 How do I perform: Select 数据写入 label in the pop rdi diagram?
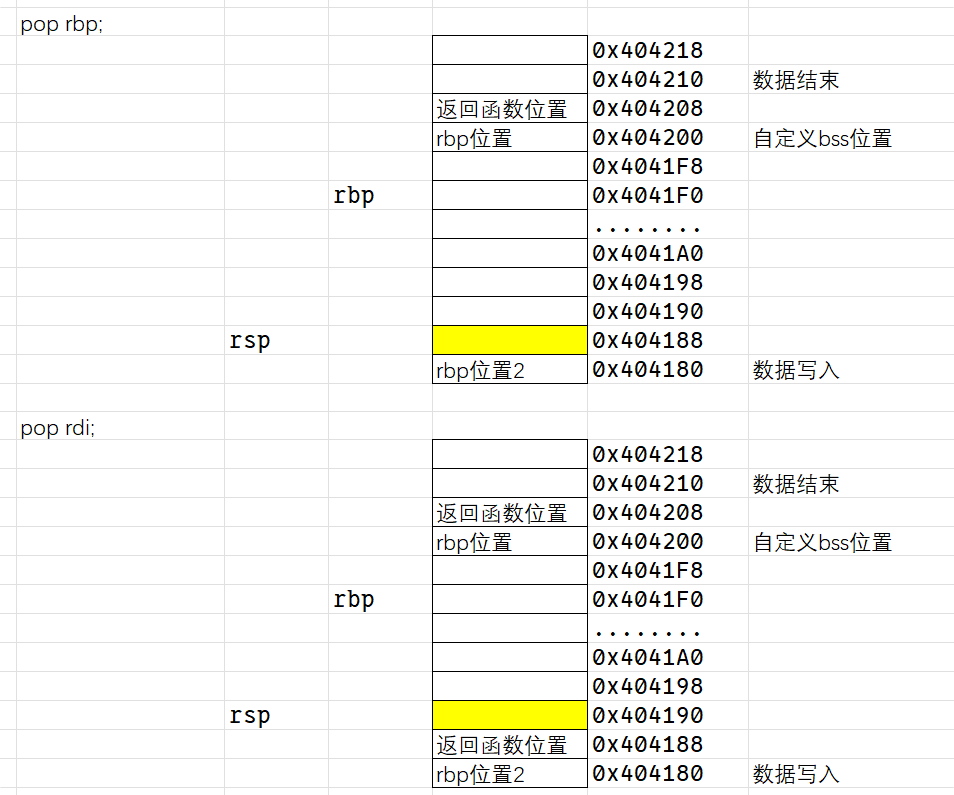pyautogui.click(x=796, y=774)
